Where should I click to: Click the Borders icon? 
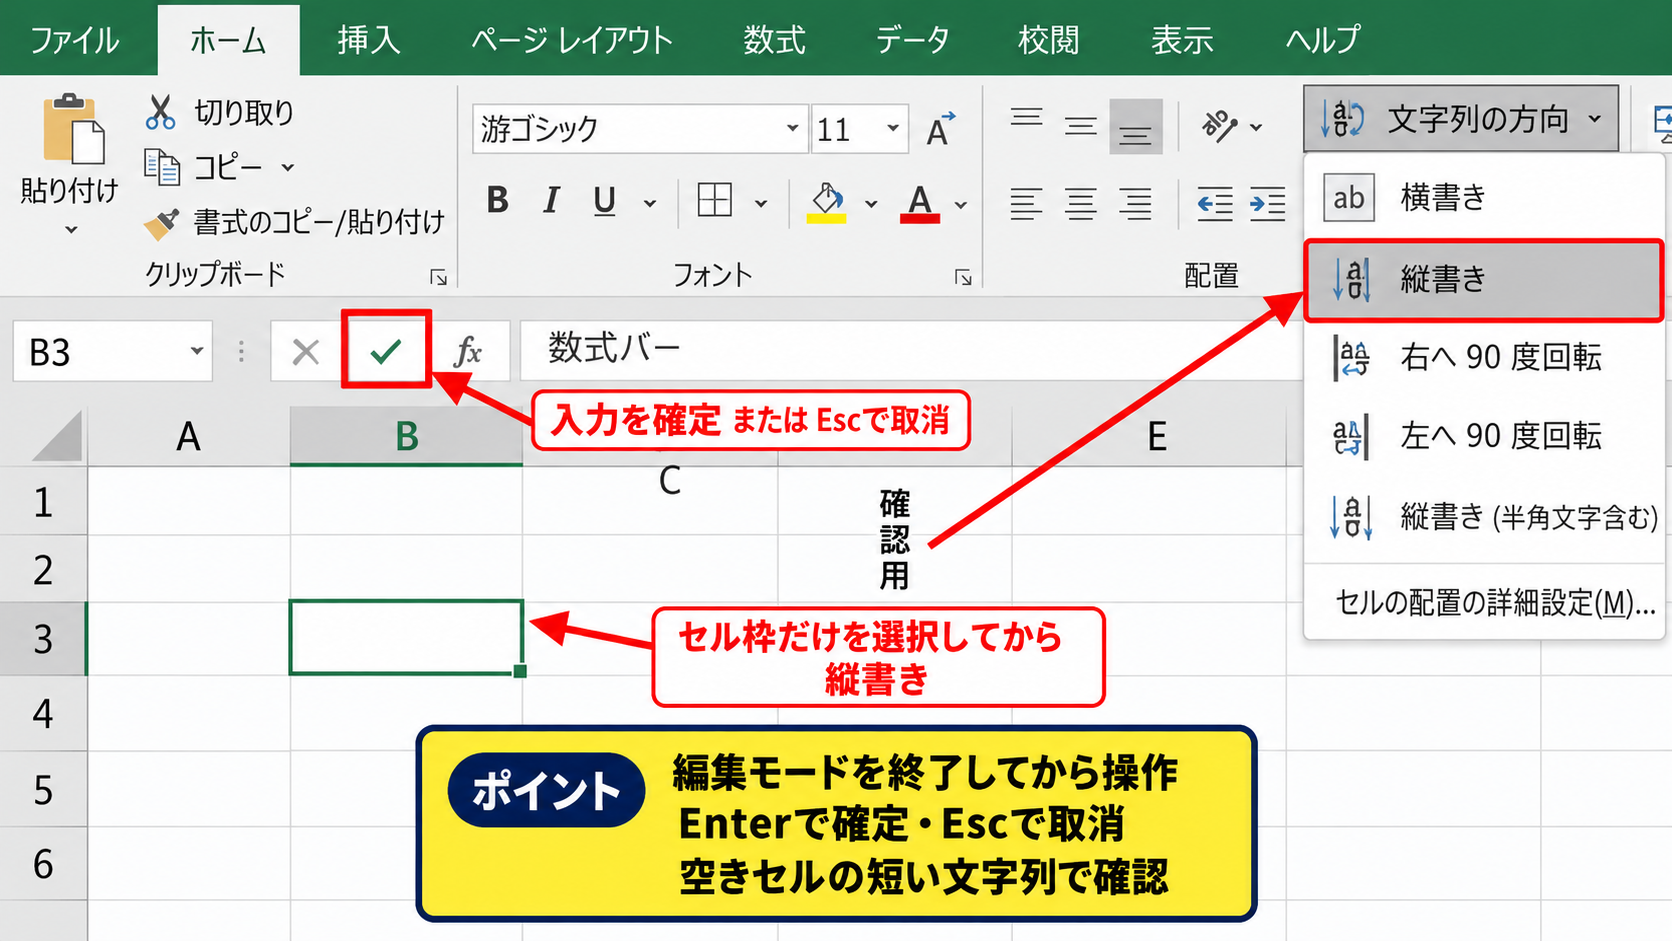tap(714, 201)
